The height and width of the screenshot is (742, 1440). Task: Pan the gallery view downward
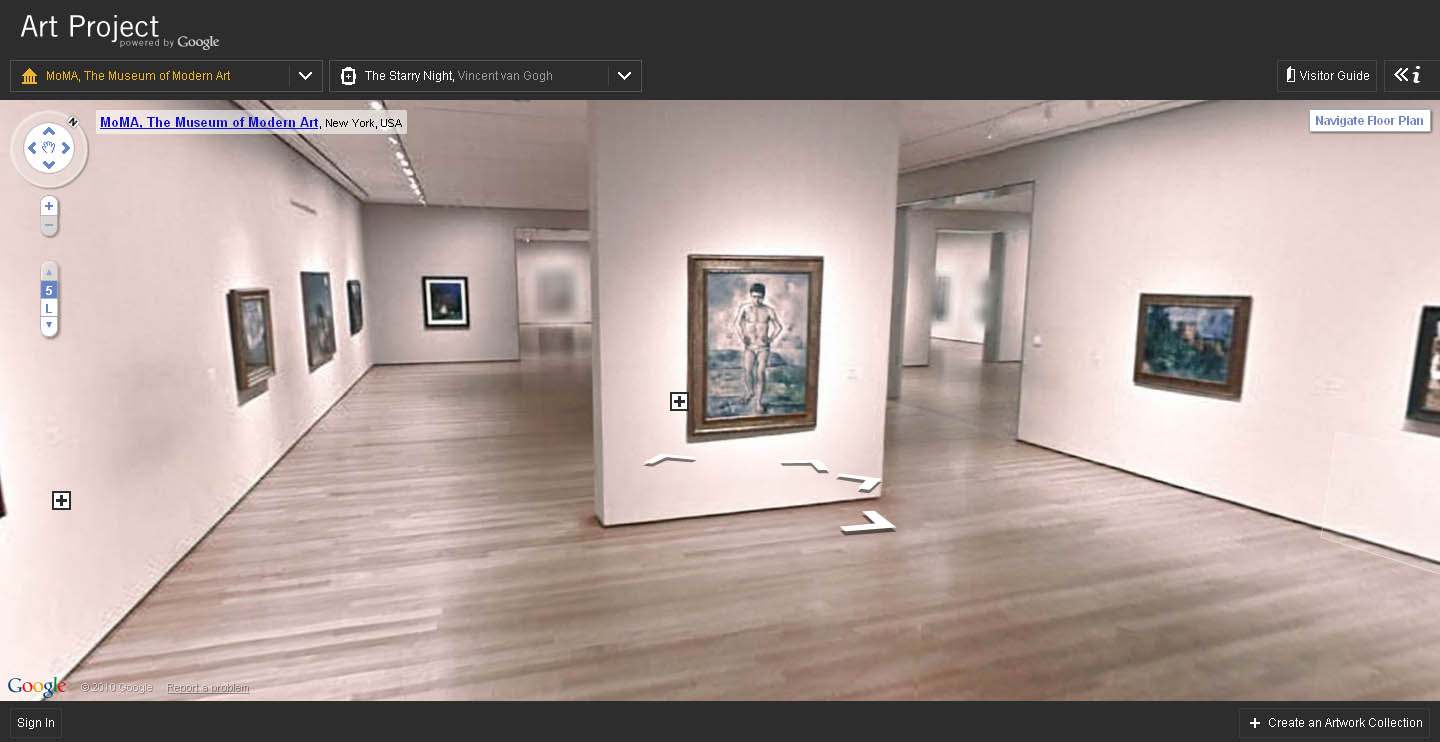coord(49,165)
